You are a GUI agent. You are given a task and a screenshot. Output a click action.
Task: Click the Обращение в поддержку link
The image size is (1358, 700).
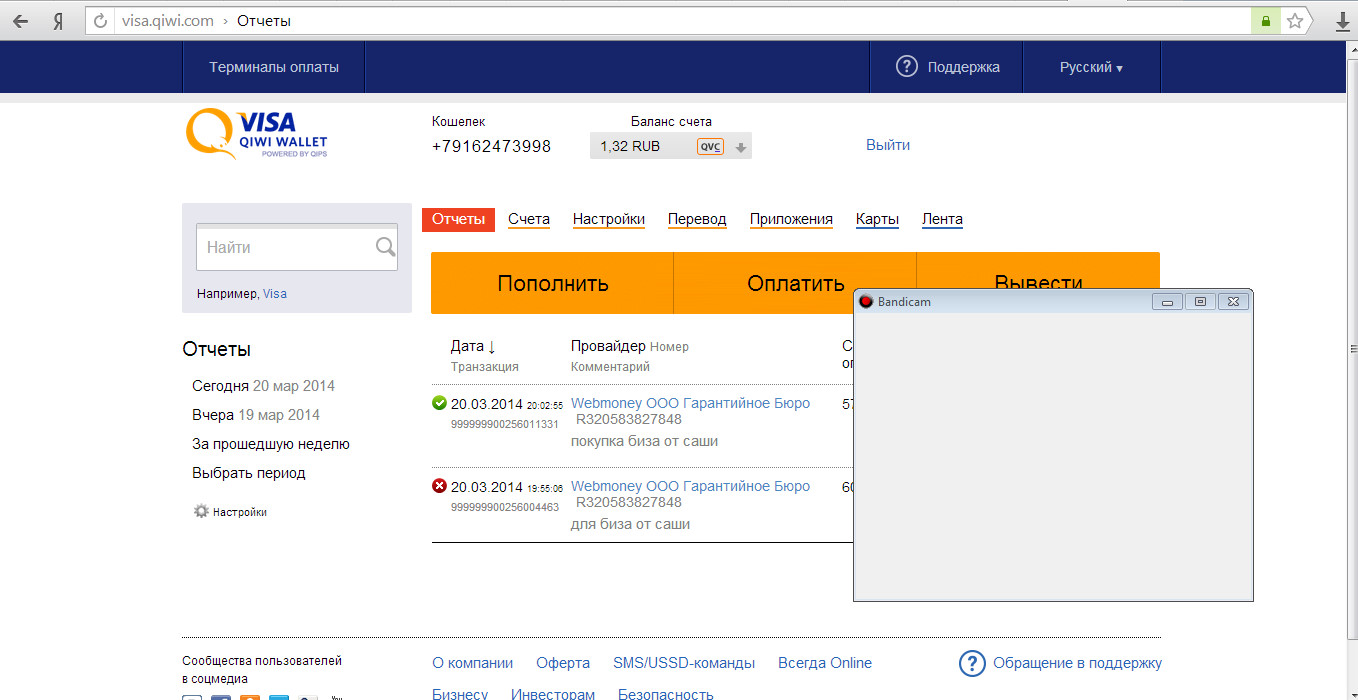pos(1077,663)
